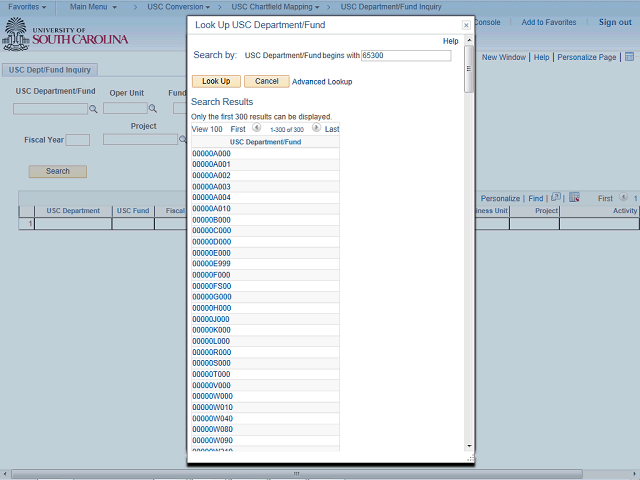
Task: Open Oper Unit lookup magnifier icon
Action: coord(153,109)
